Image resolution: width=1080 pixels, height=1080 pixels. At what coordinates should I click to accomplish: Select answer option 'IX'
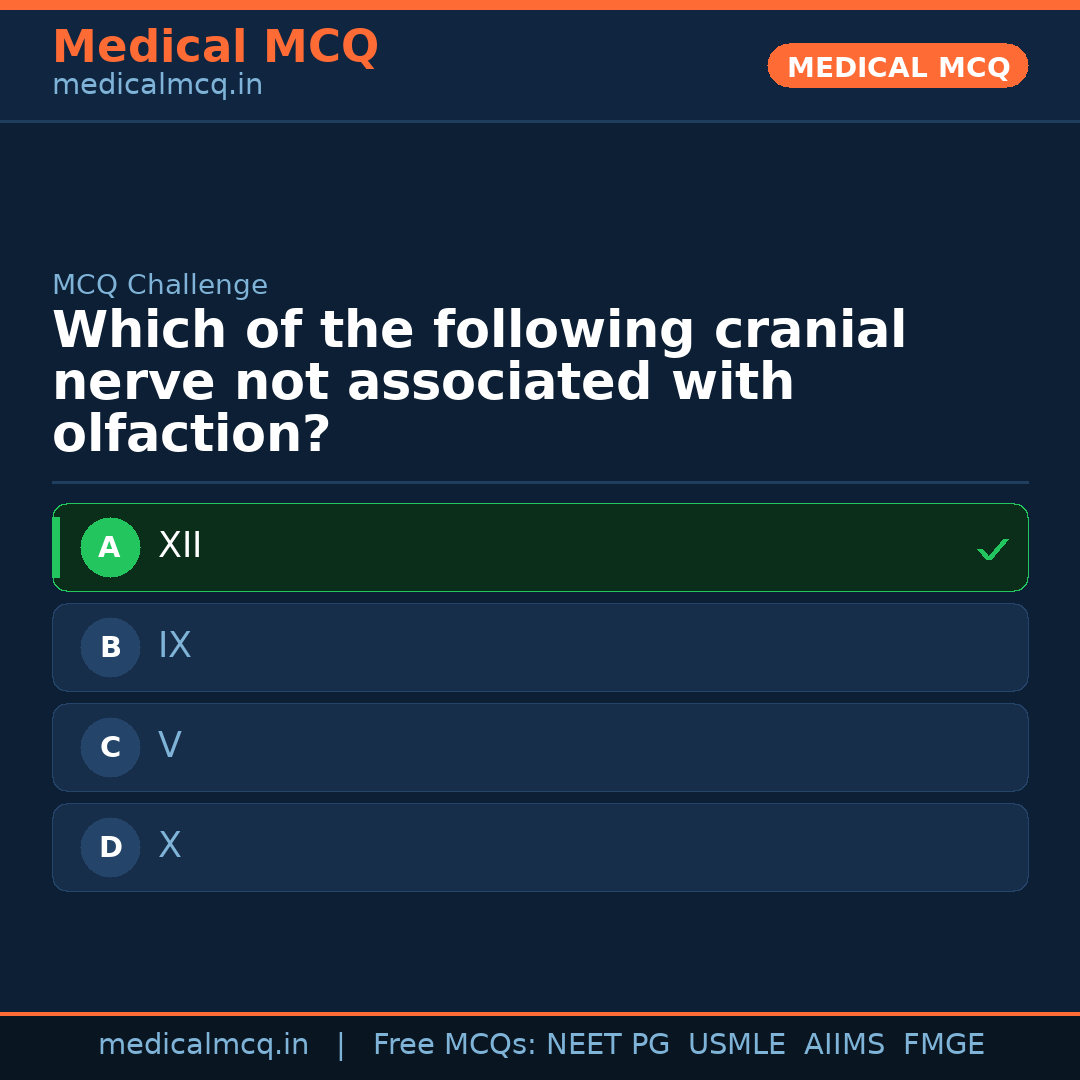pyautogui.click(x=540, y=647)
